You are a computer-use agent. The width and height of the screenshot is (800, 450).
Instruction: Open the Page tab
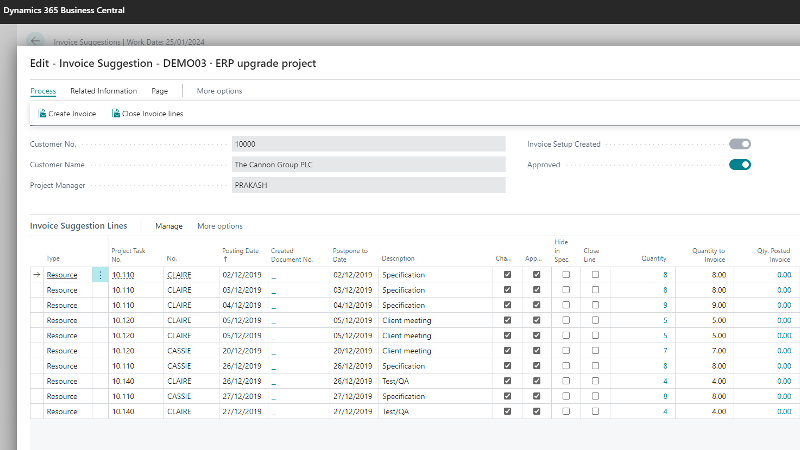coord(160,91)
